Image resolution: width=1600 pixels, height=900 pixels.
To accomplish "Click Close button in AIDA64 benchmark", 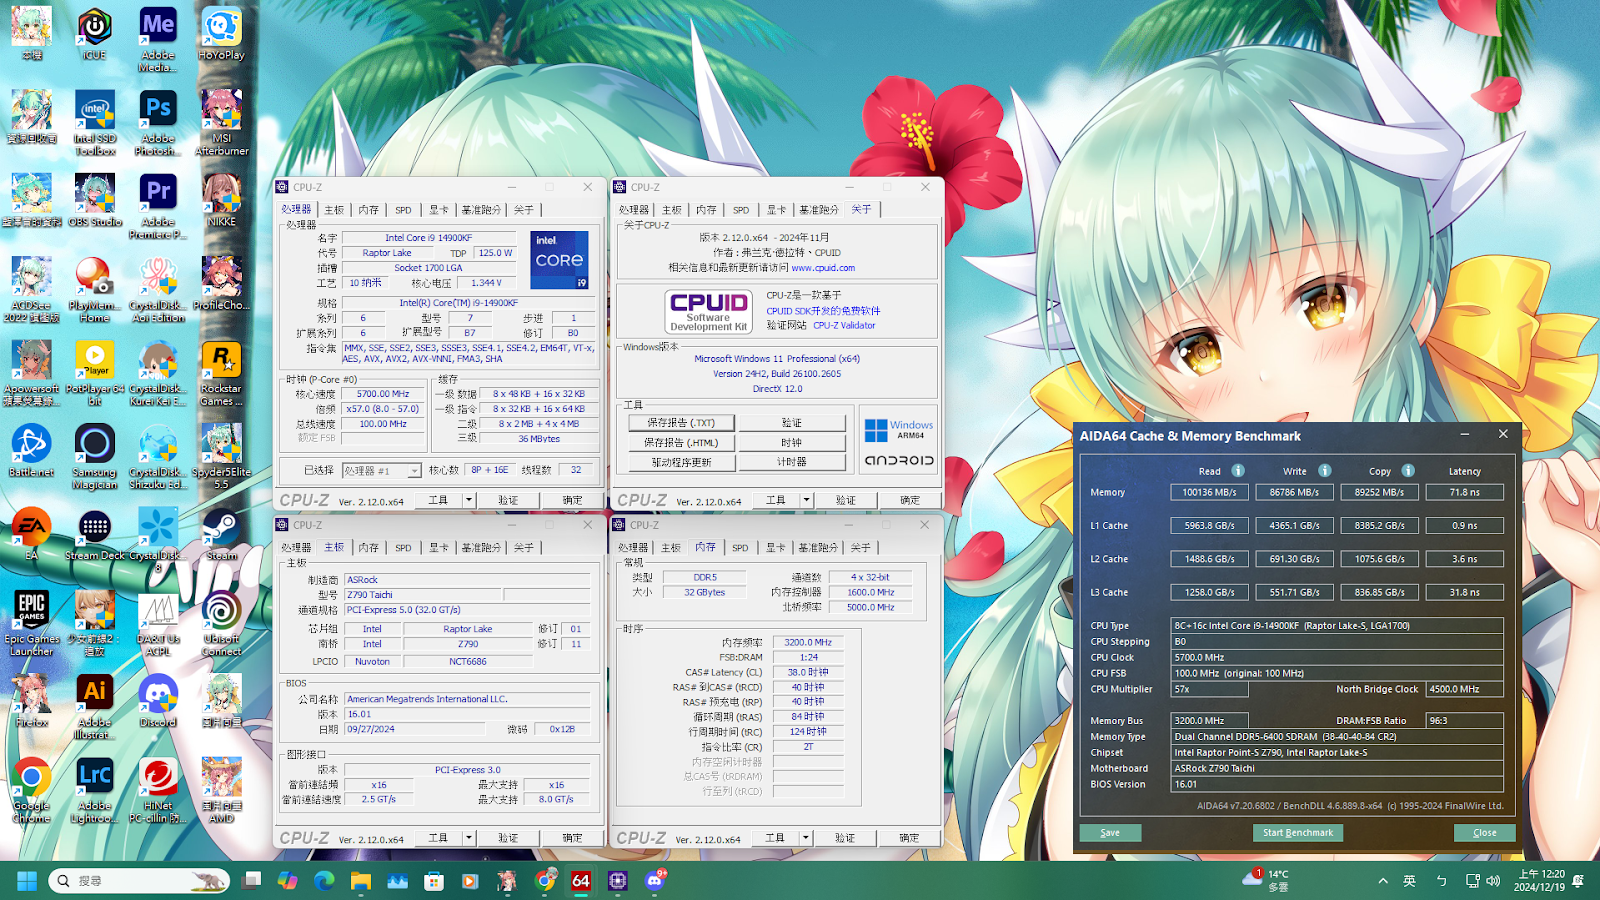I will [x=1484, y=833].
